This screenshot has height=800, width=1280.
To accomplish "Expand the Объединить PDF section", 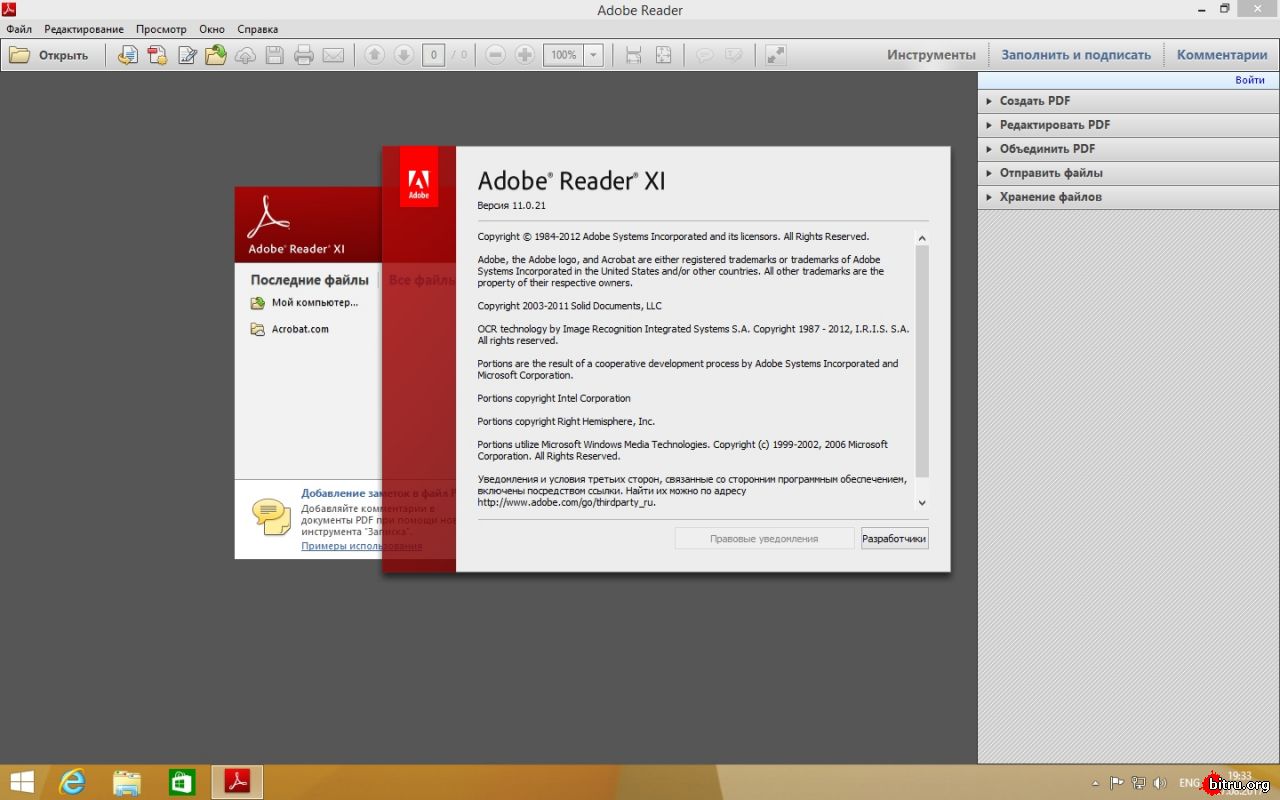I will coord(1128,149).
